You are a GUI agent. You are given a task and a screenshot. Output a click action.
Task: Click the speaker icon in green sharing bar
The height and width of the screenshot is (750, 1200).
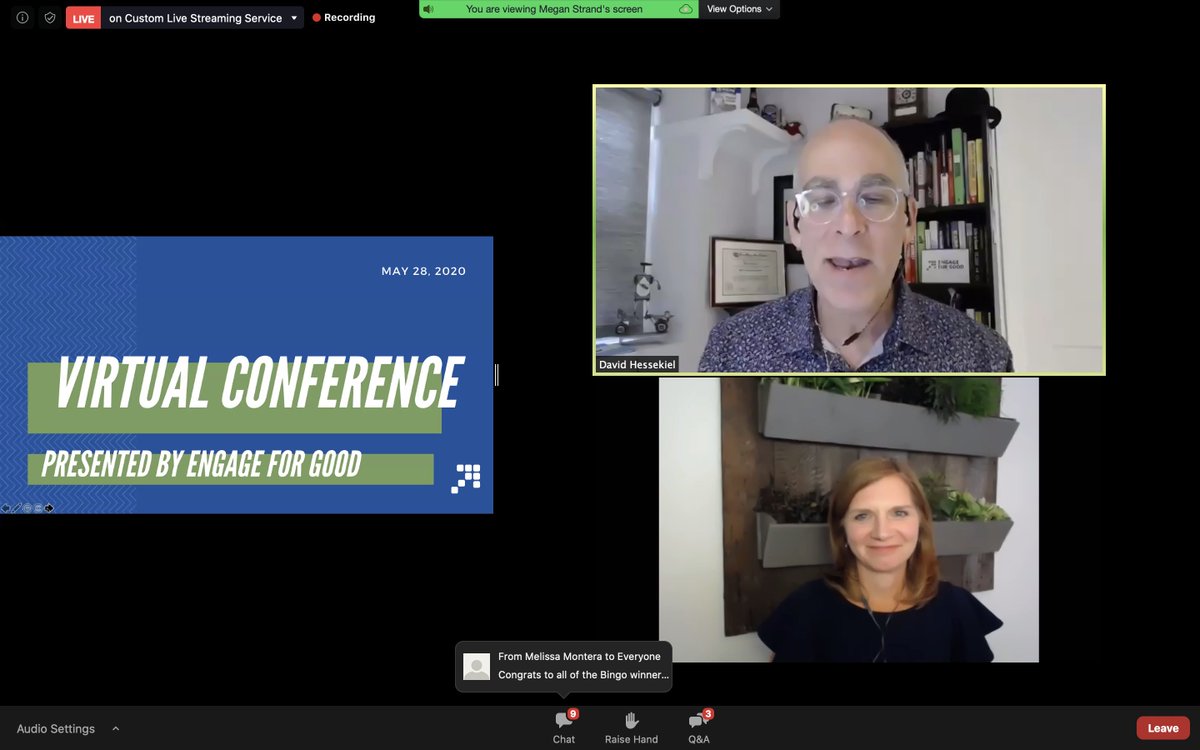coord(429,9)
